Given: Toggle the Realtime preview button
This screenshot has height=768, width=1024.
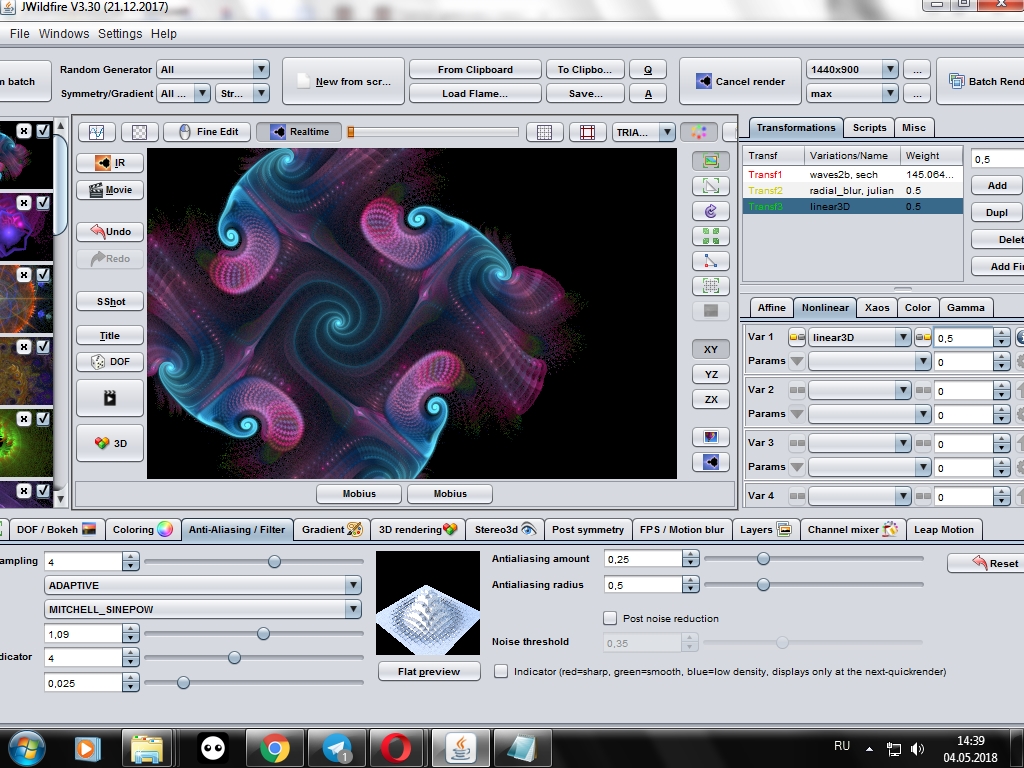Looking at the screenshot, I should 299,132.
